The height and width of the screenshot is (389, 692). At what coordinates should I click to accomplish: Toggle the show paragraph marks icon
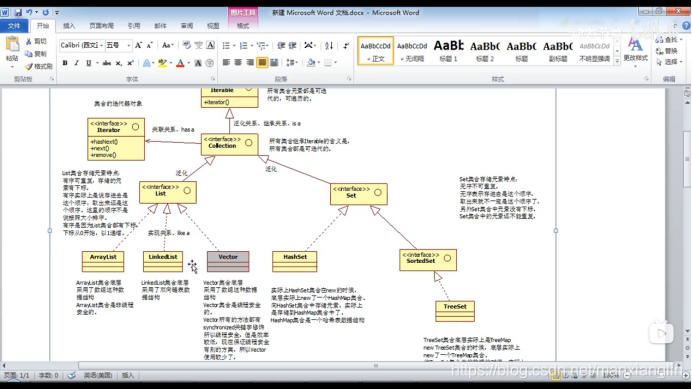pos(346,45)
